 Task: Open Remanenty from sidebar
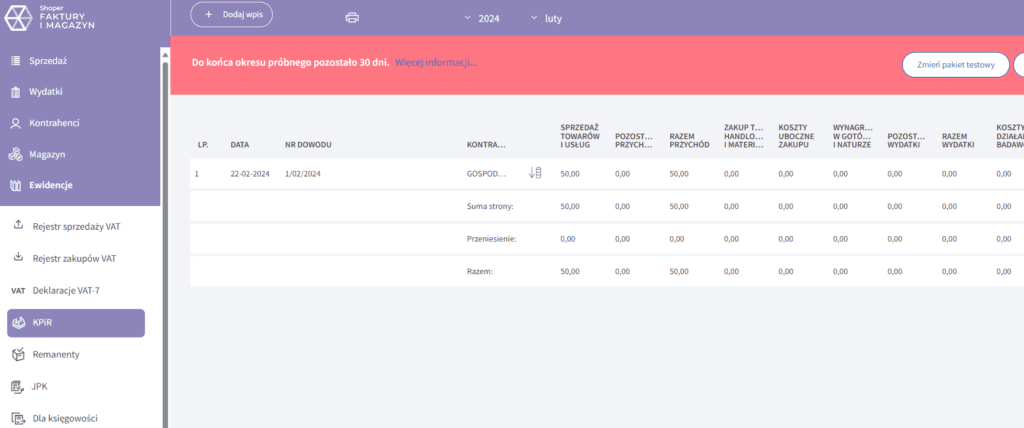(x=56, y=354)
